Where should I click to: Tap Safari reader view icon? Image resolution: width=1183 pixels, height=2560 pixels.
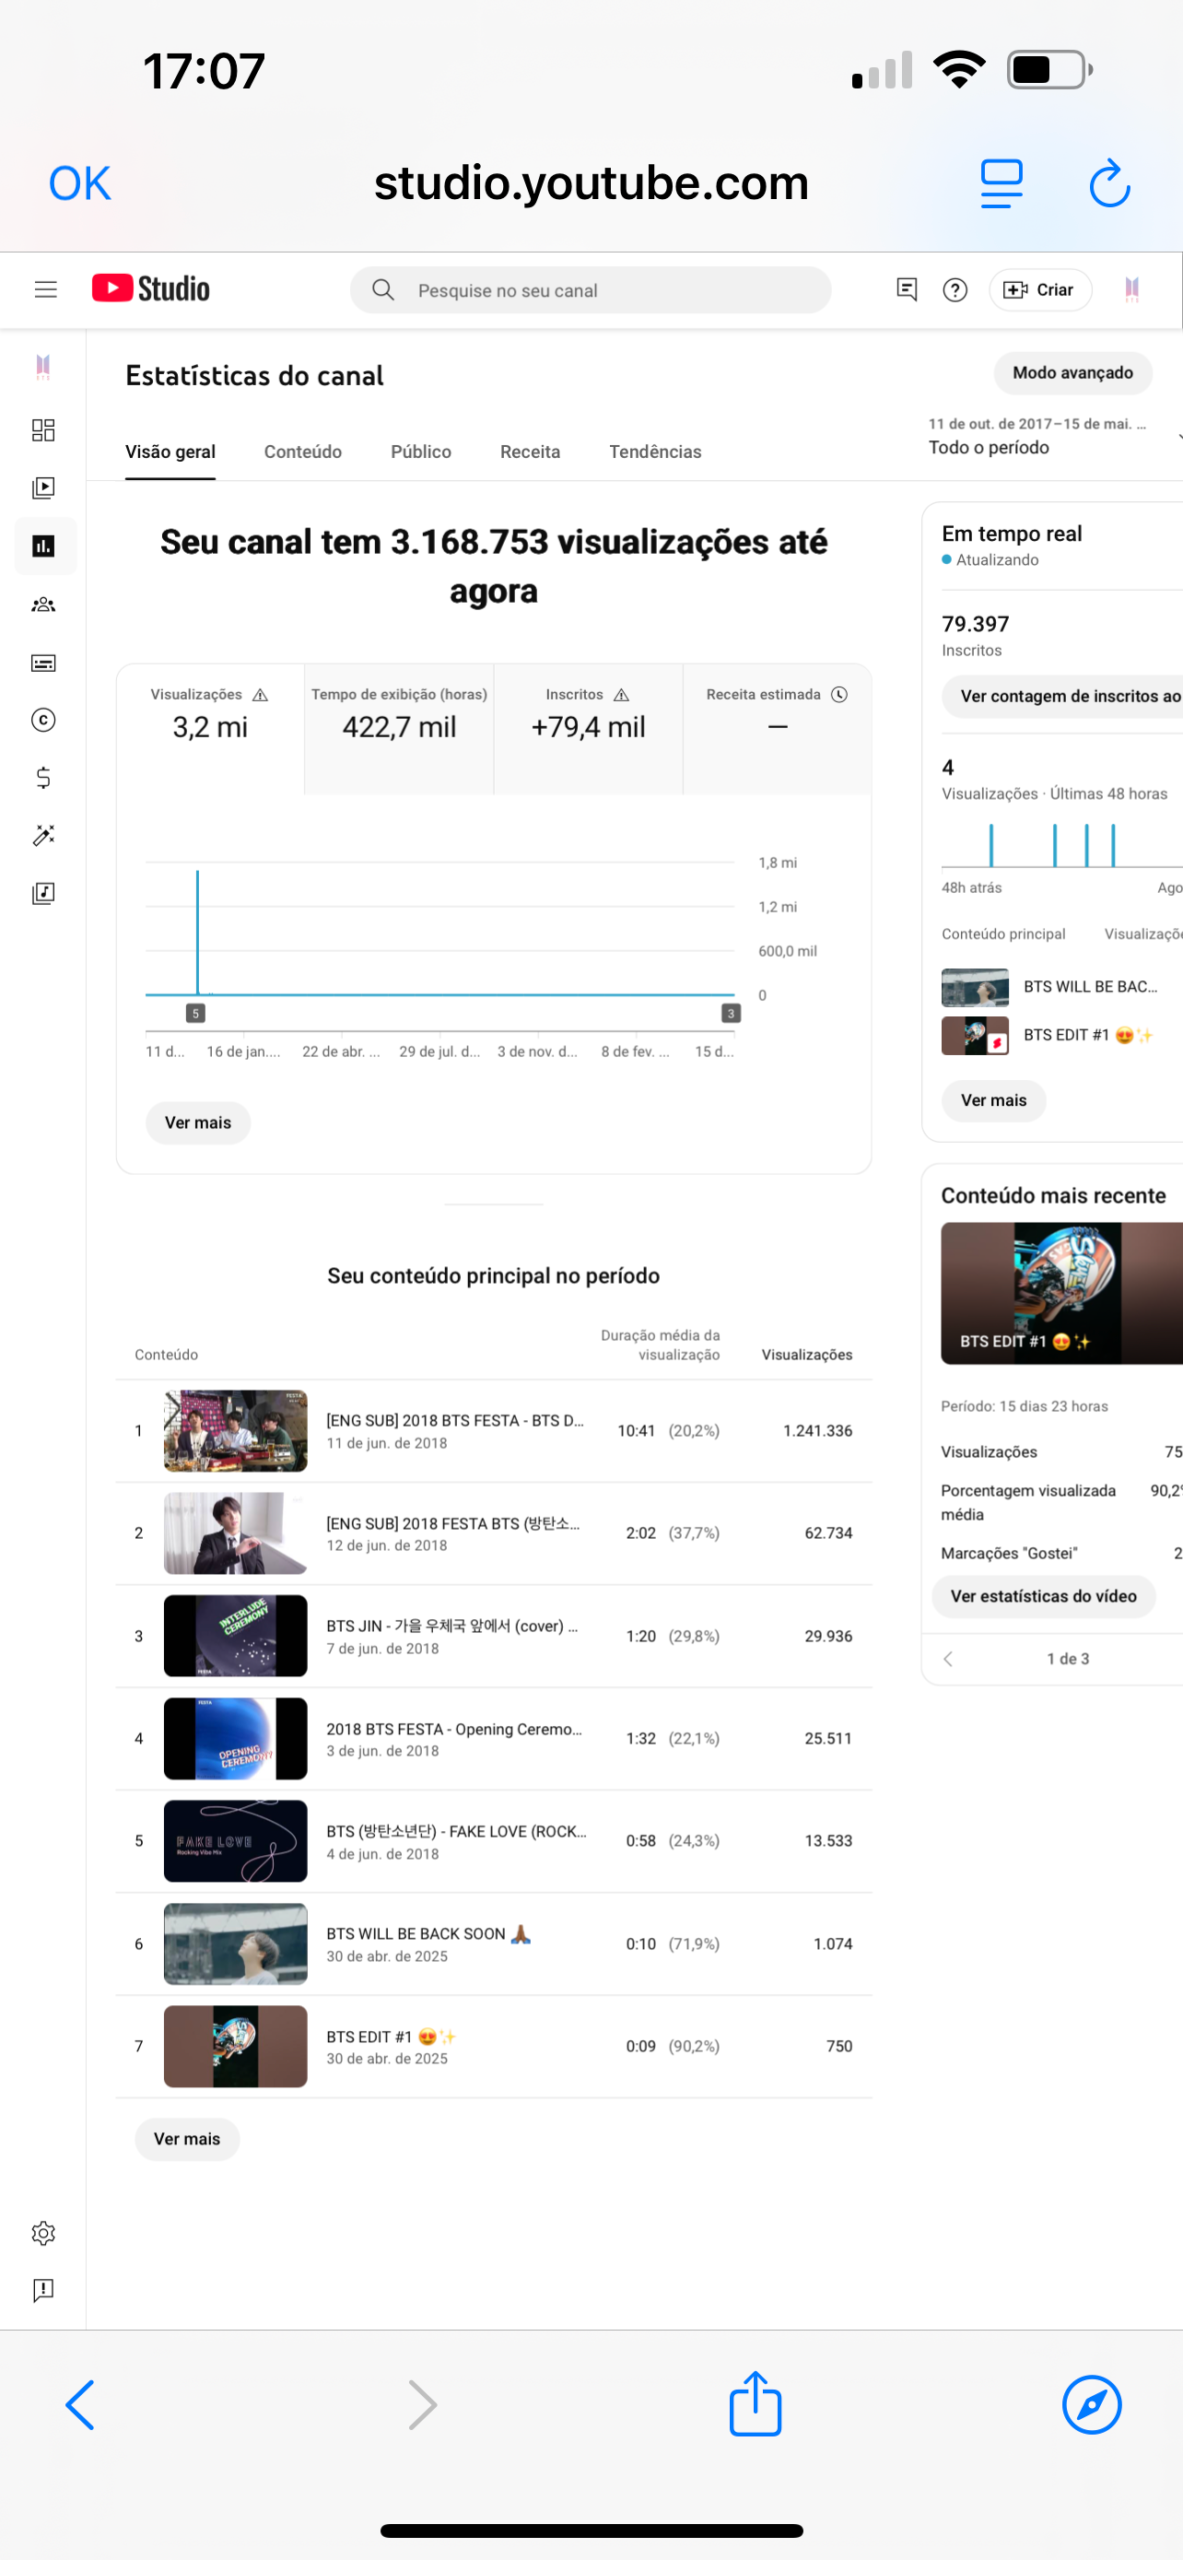tap(1001, 183)
